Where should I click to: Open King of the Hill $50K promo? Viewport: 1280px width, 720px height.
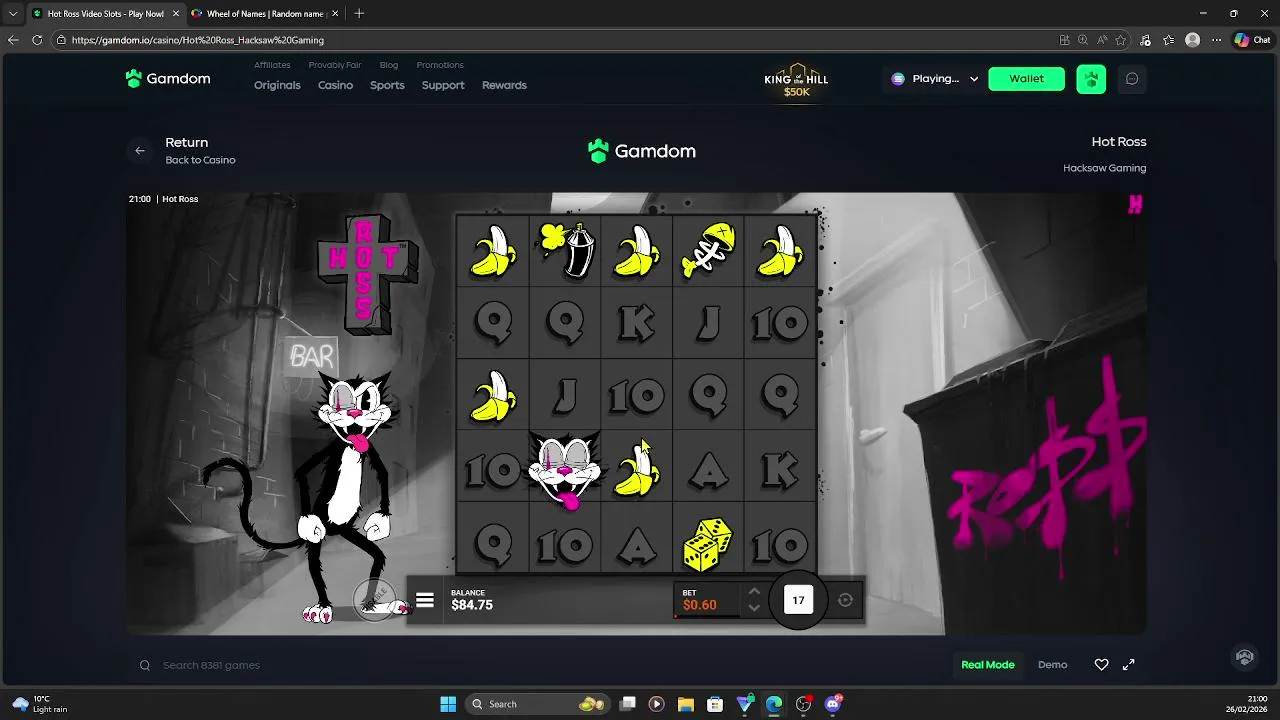point(796,80)
